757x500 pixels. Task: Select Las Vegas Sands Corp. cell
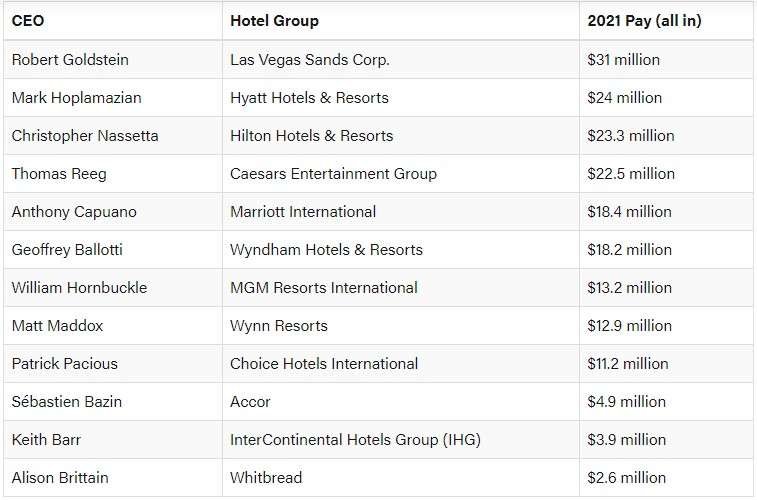tap(401, 60)
